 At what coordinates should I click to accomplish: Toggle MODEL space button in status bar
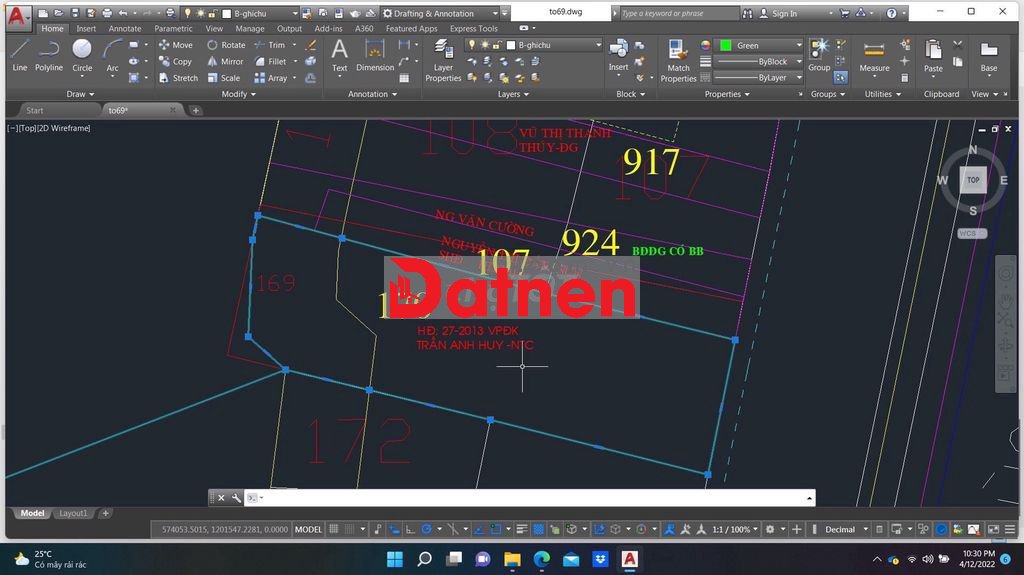308,529
